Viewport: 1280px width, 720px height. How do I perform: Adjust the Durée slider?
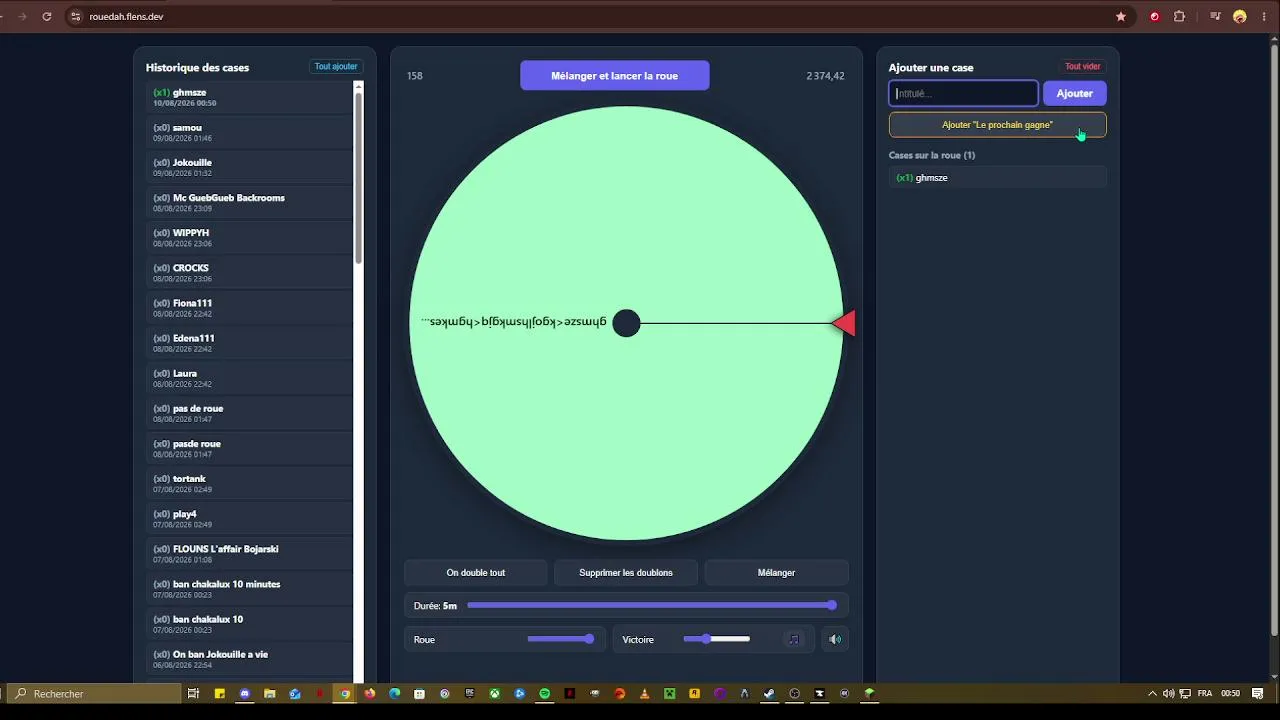pos(650,605)
